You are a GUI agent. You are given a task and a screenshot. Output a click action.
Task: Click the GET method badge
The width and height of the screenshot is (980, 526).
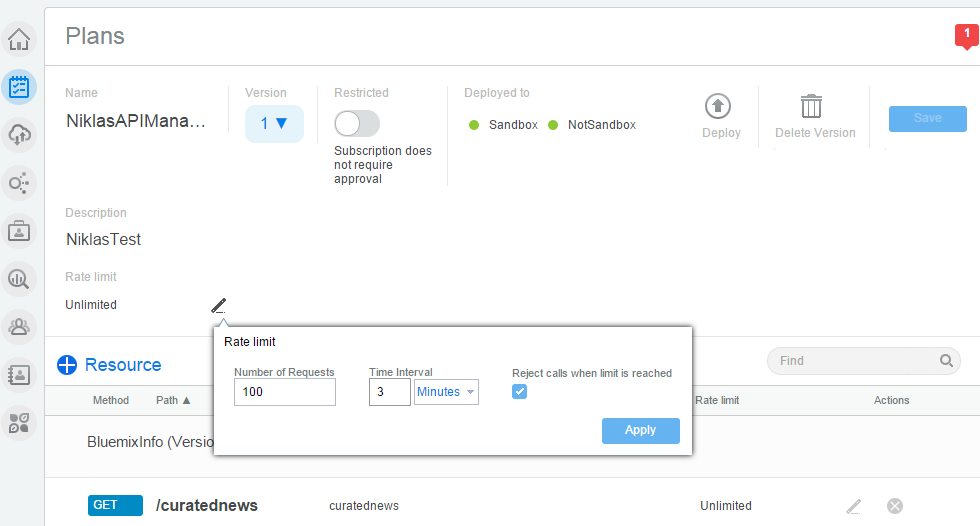[116, 505]
